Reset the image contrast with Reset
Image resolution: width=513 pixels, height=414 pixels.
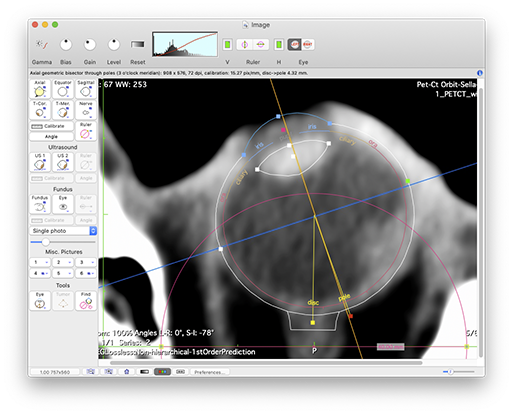[137, 44]
